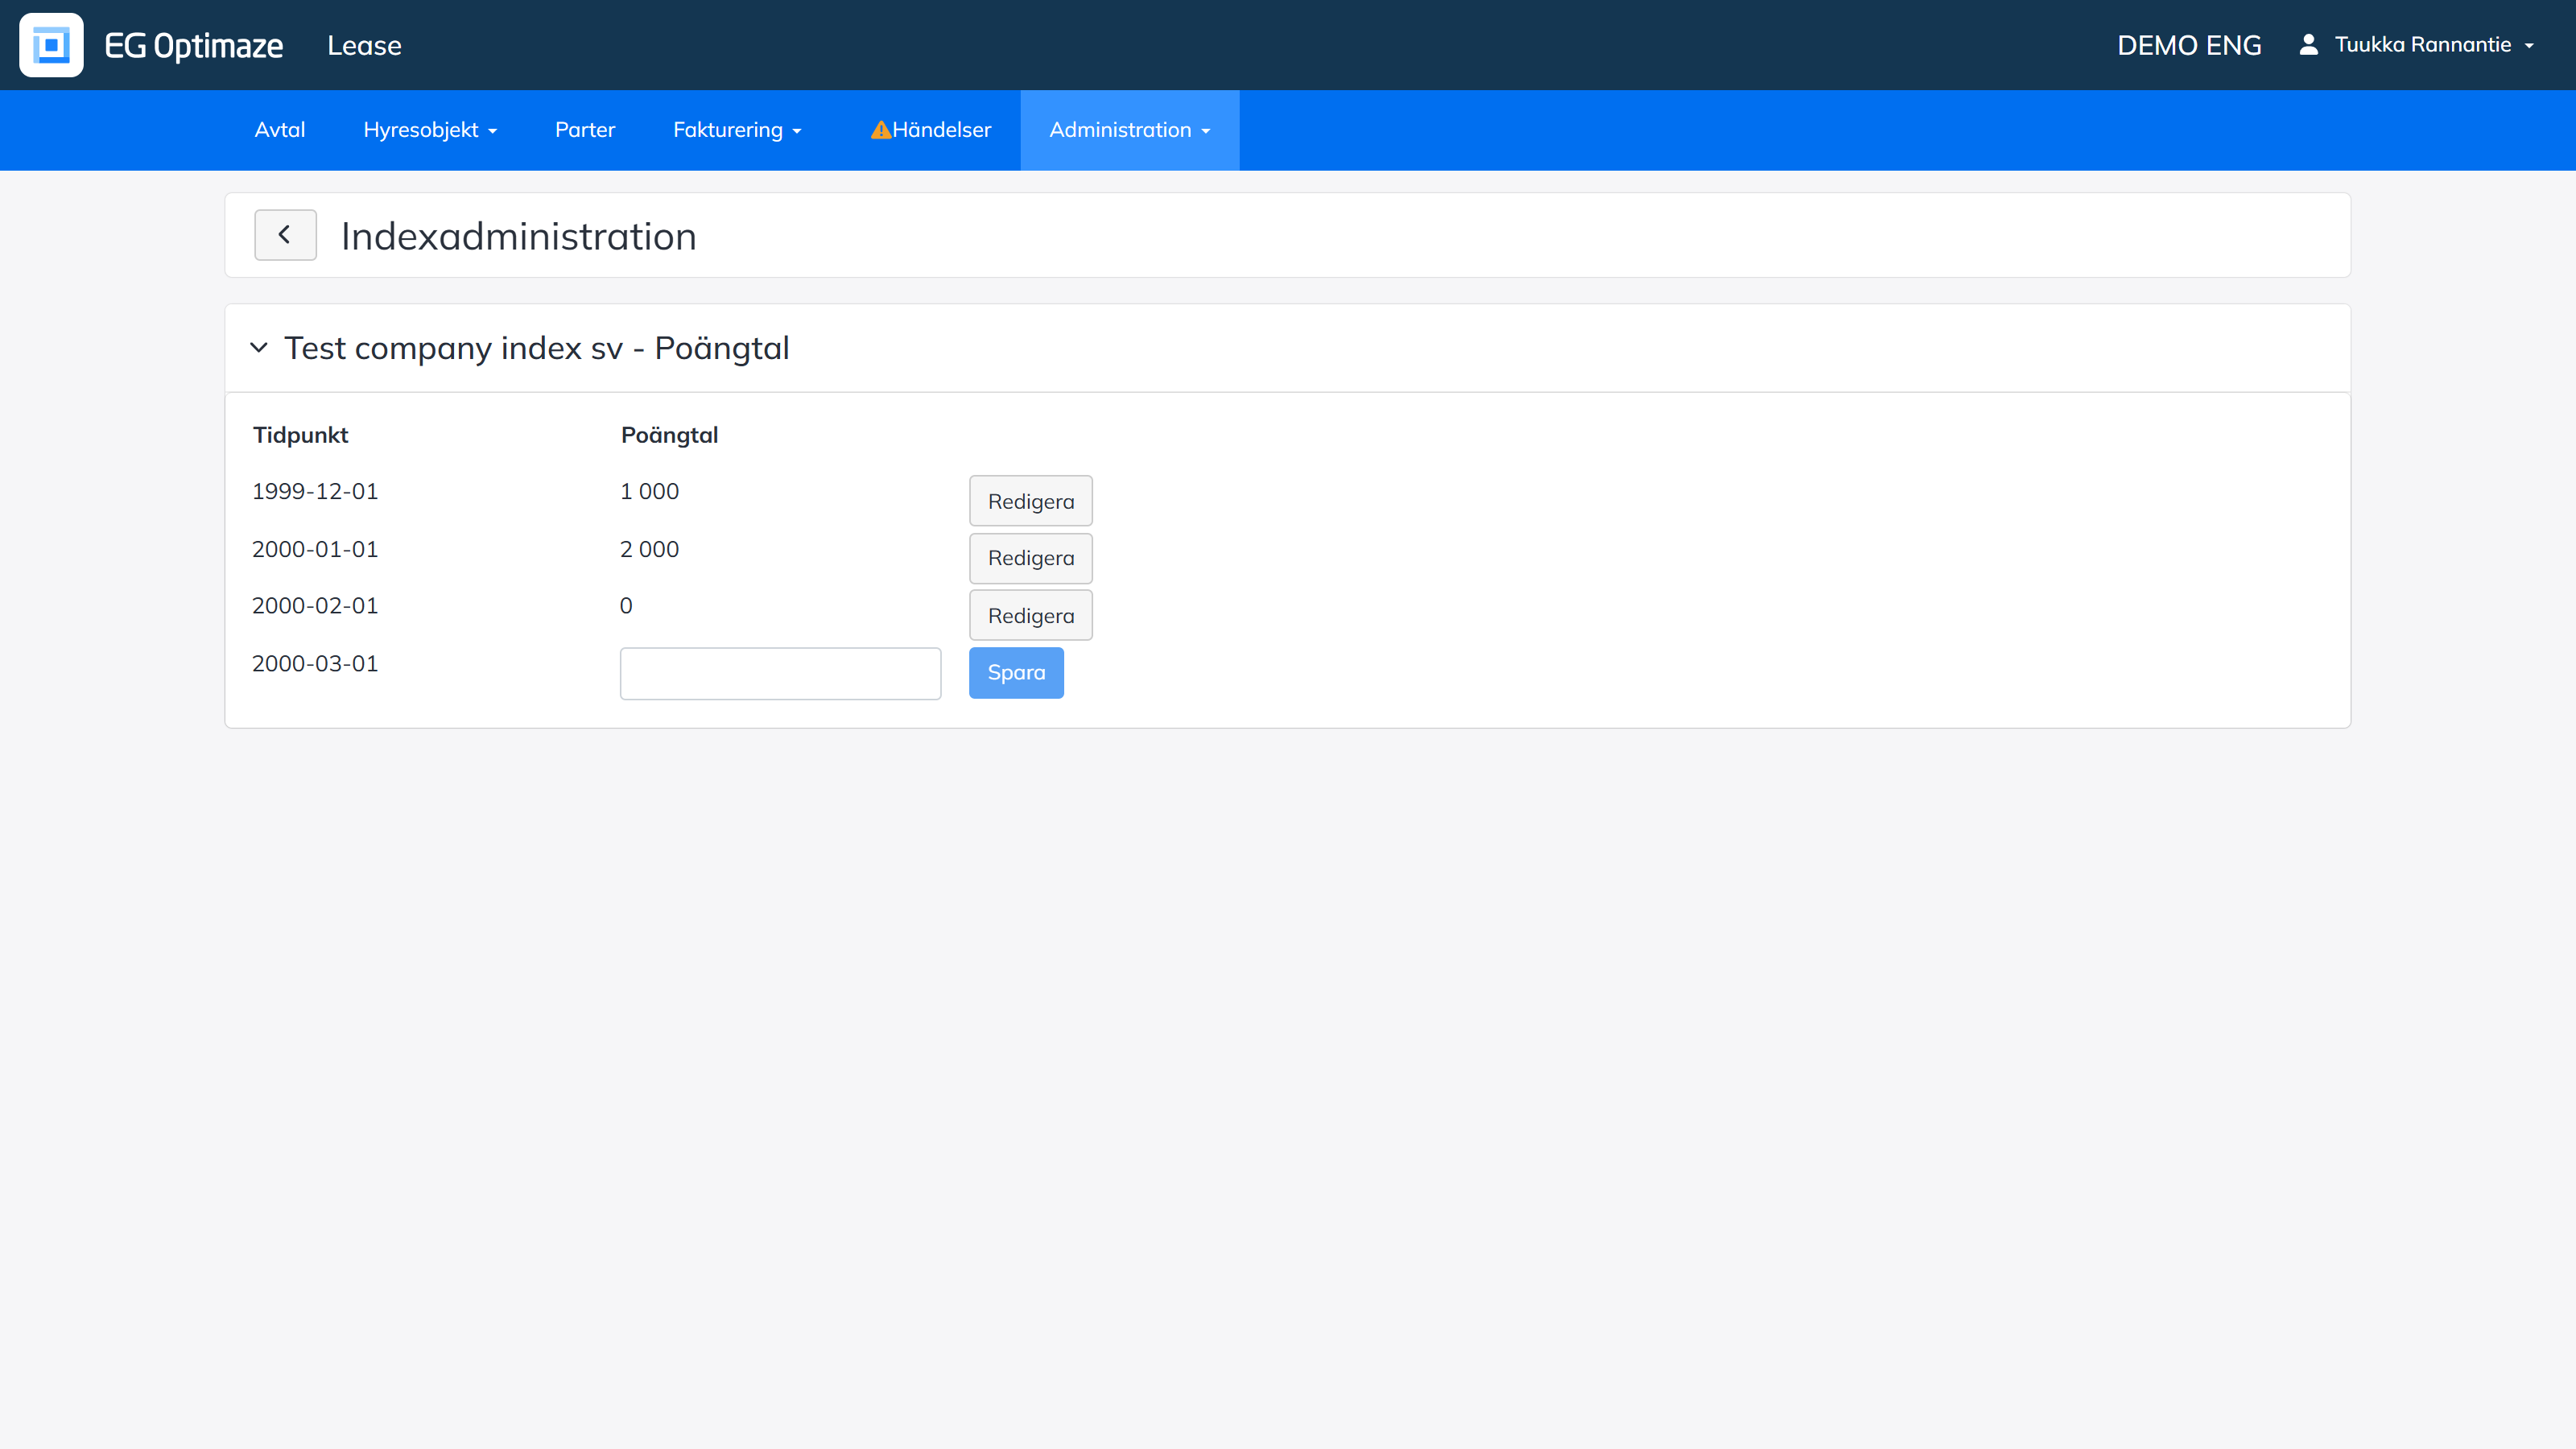Click Redigera for the 1999-12-01 row
Screen dimensions: 2576x1449
point(1030,501)
